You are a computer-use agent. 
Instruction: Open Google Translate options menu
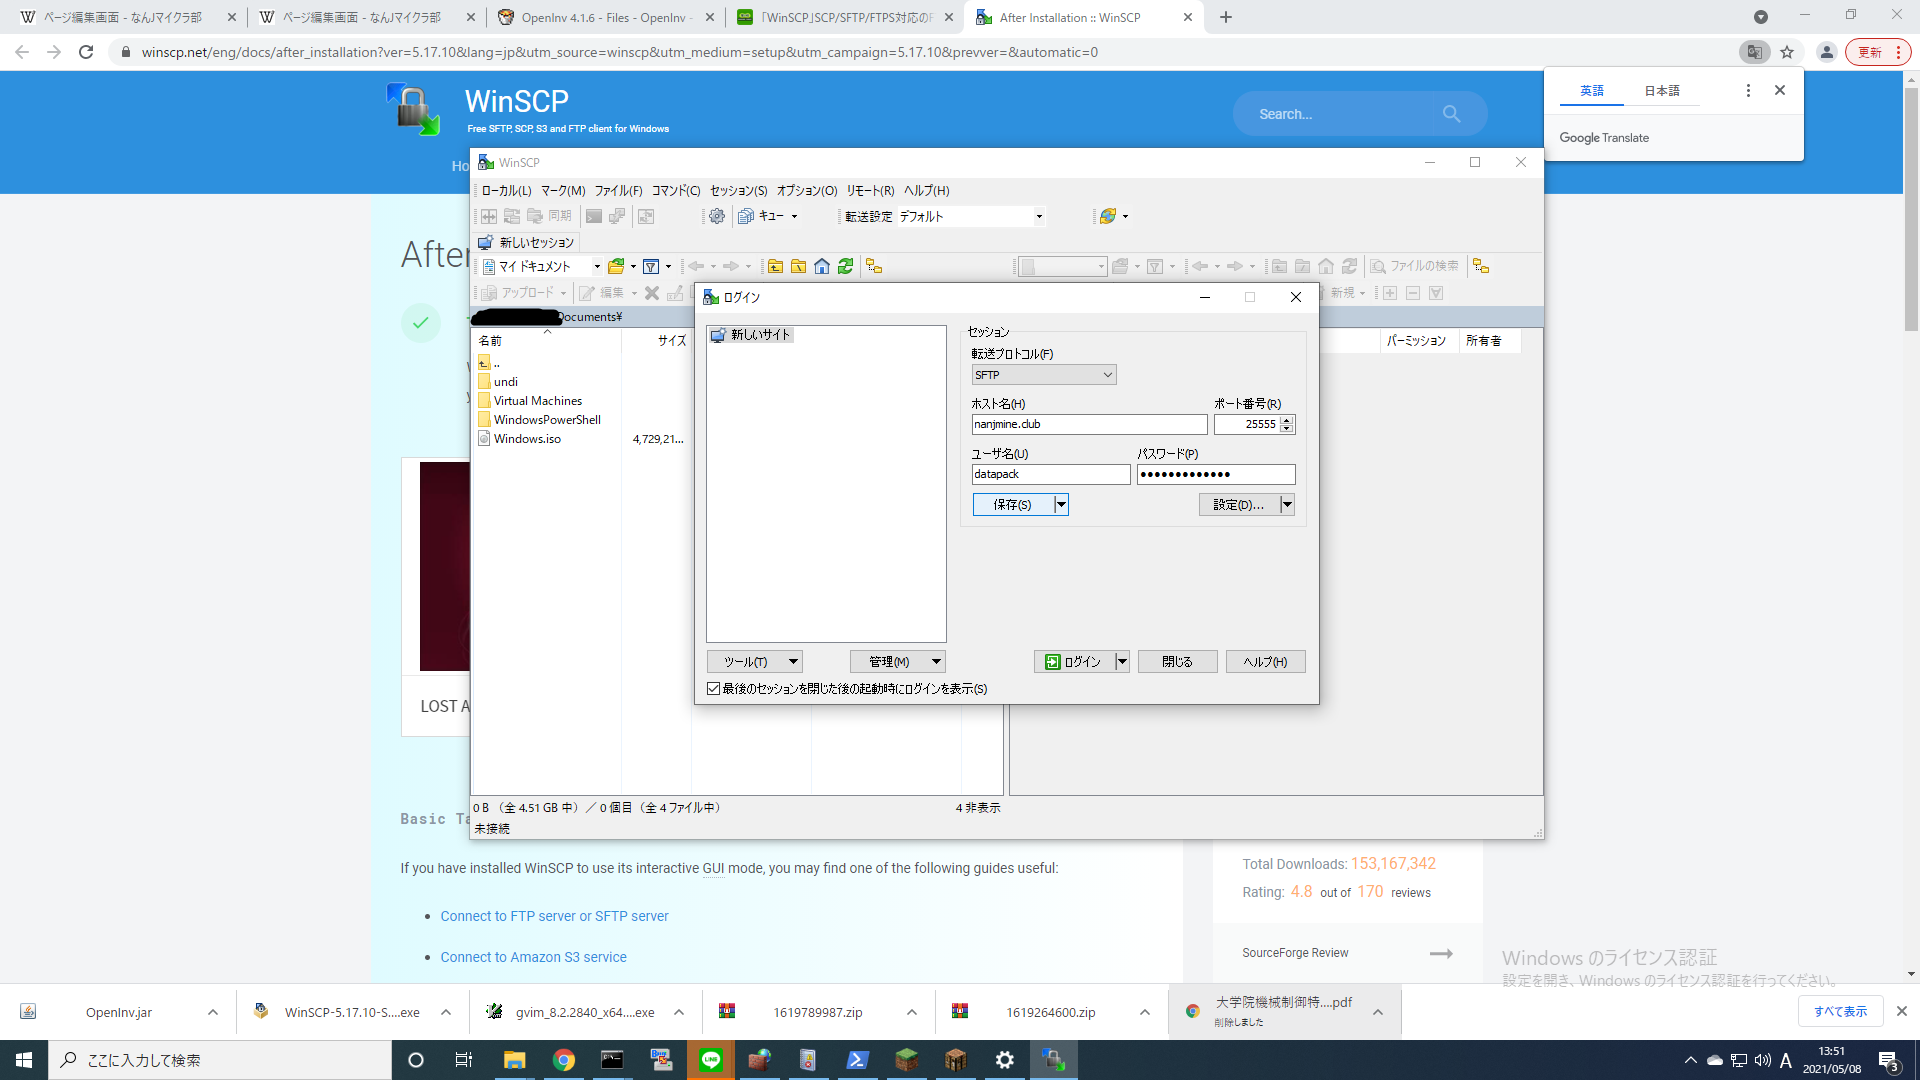click(1748, 90)
